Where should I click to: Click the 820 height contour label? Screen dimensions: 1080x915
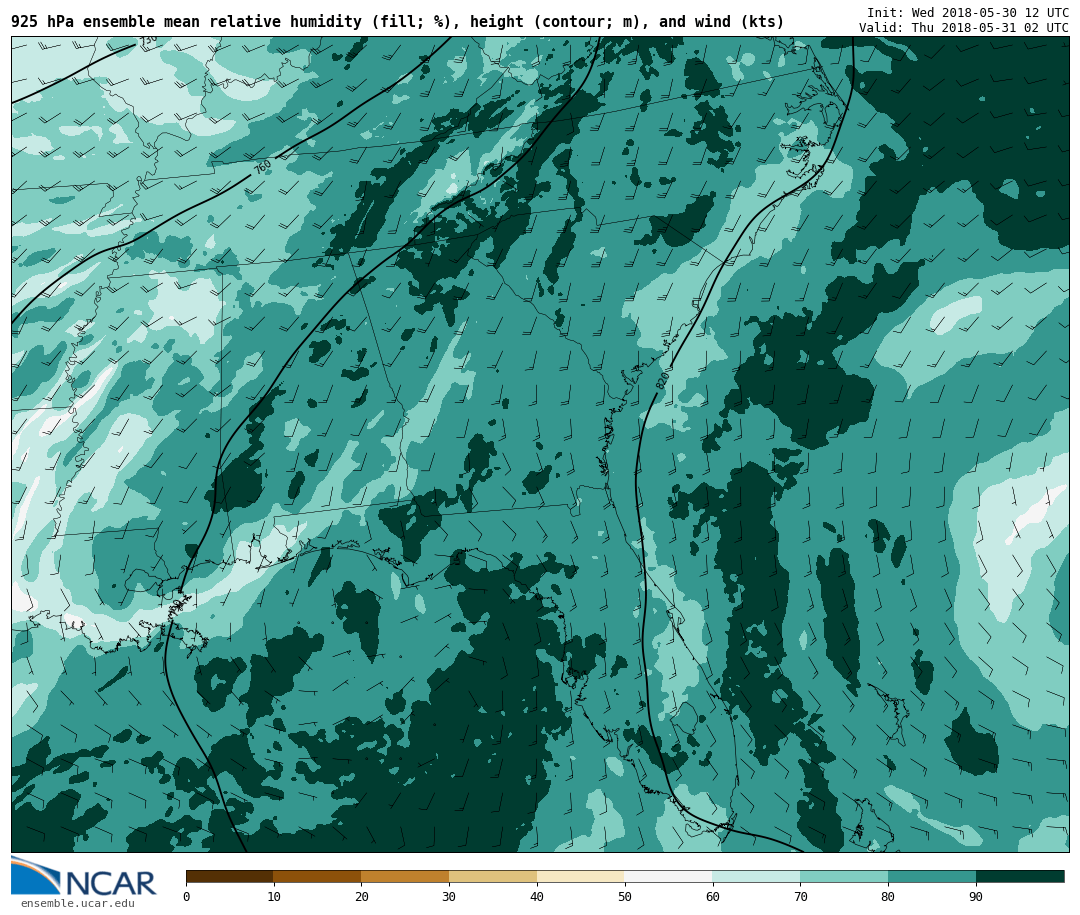663,380
